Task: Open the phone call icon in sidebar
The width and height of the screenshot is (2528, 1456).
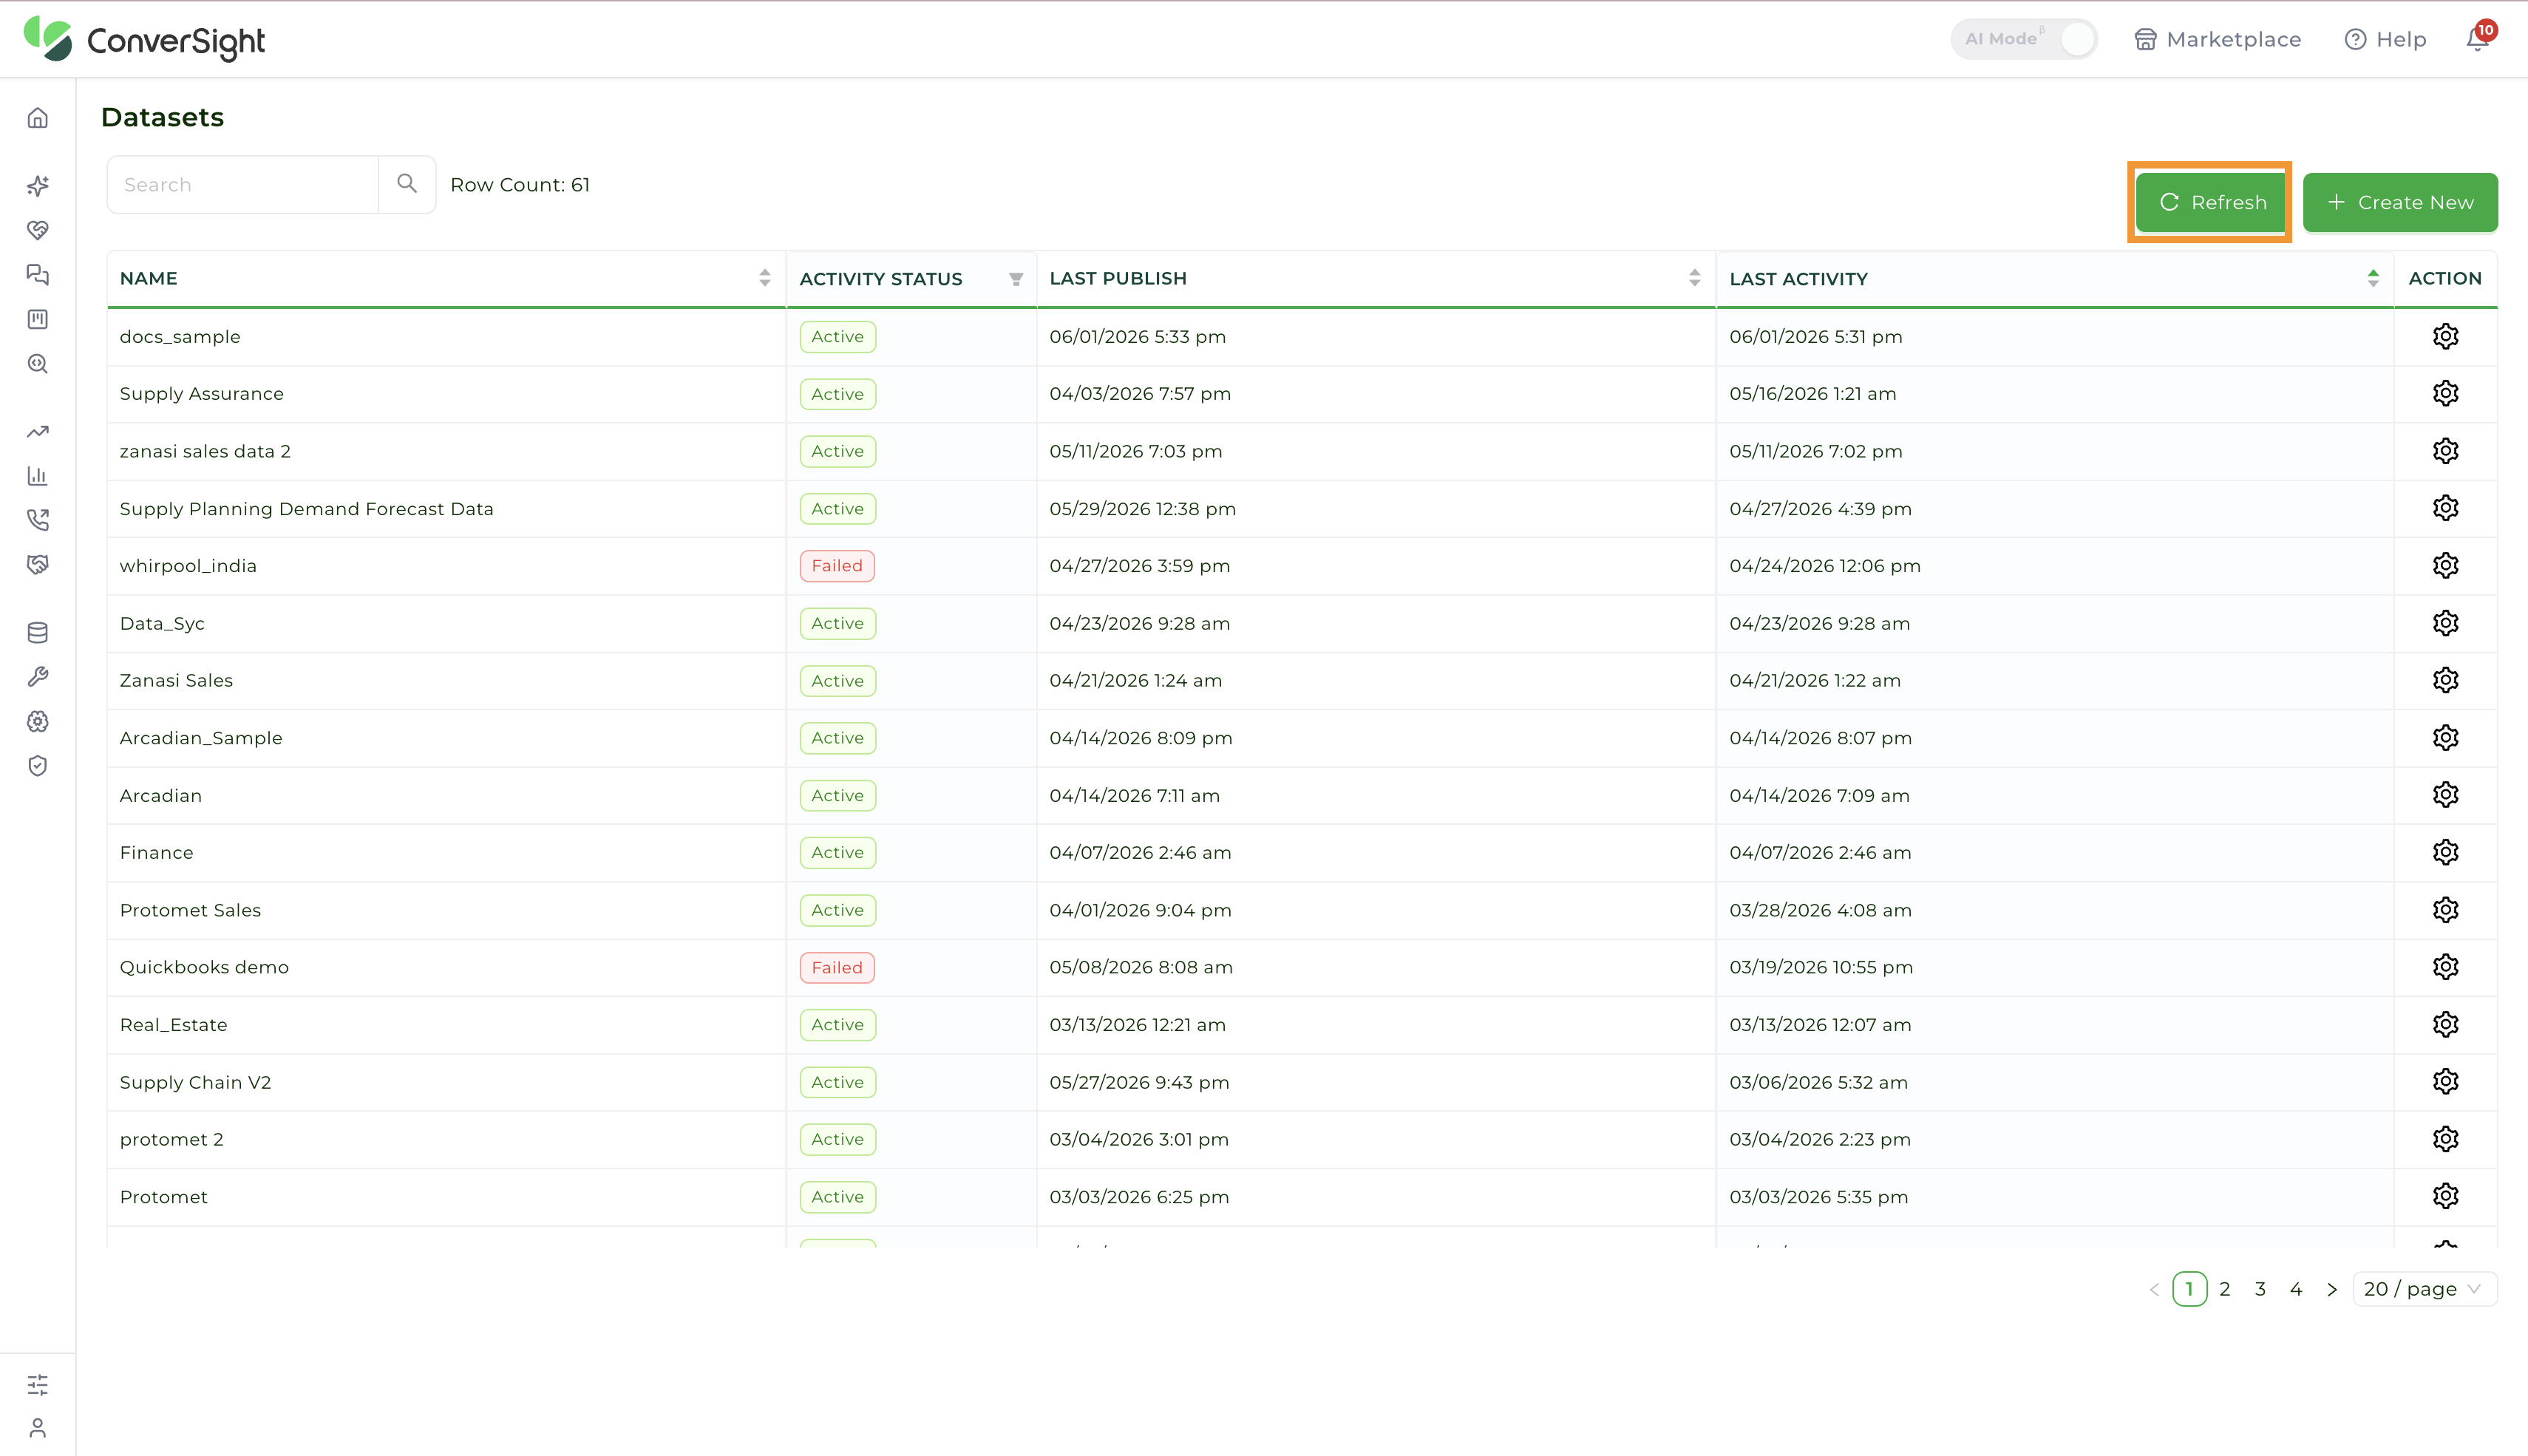Action: [38, 520]
